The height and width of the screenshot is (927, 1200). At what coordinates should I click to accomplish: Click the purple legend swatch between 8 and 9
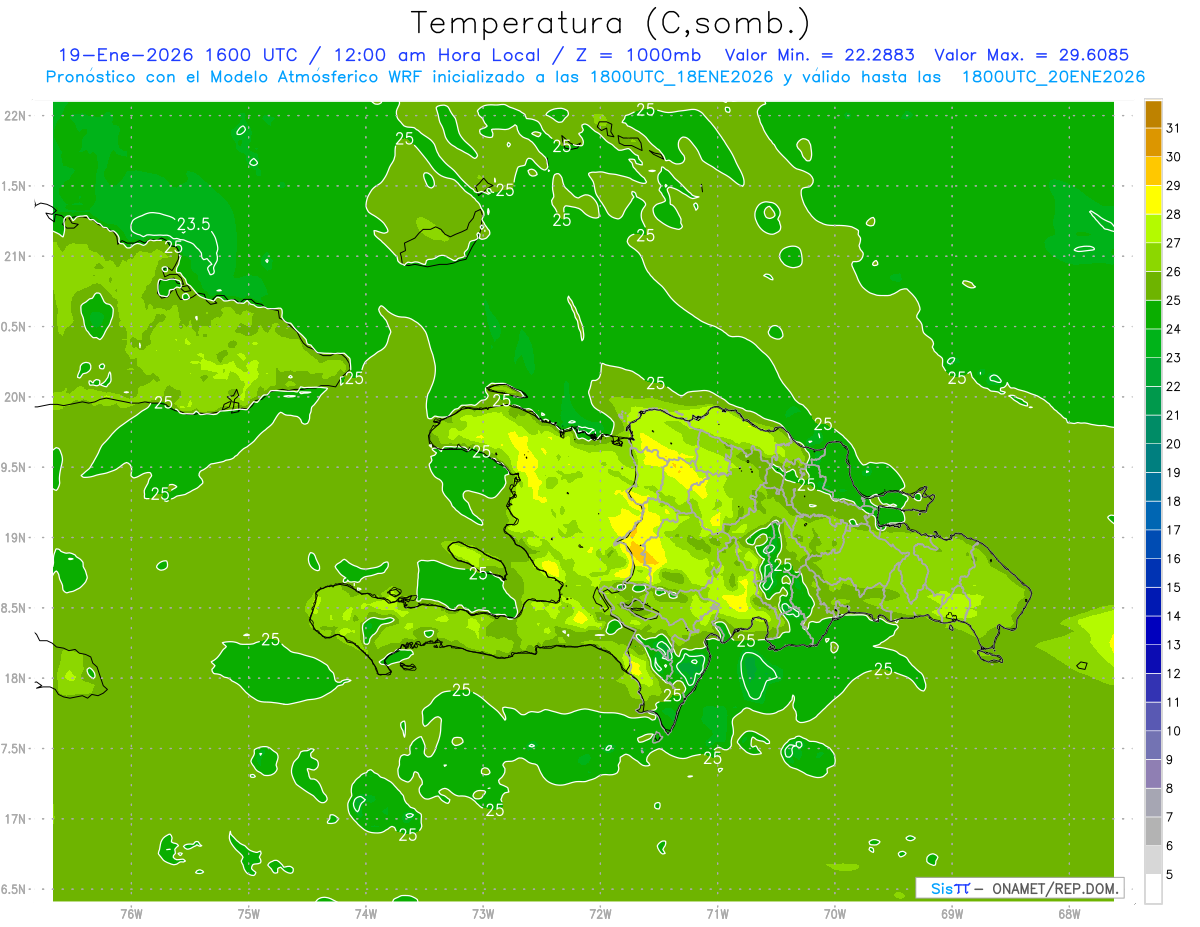click(x=1153, y=775)
